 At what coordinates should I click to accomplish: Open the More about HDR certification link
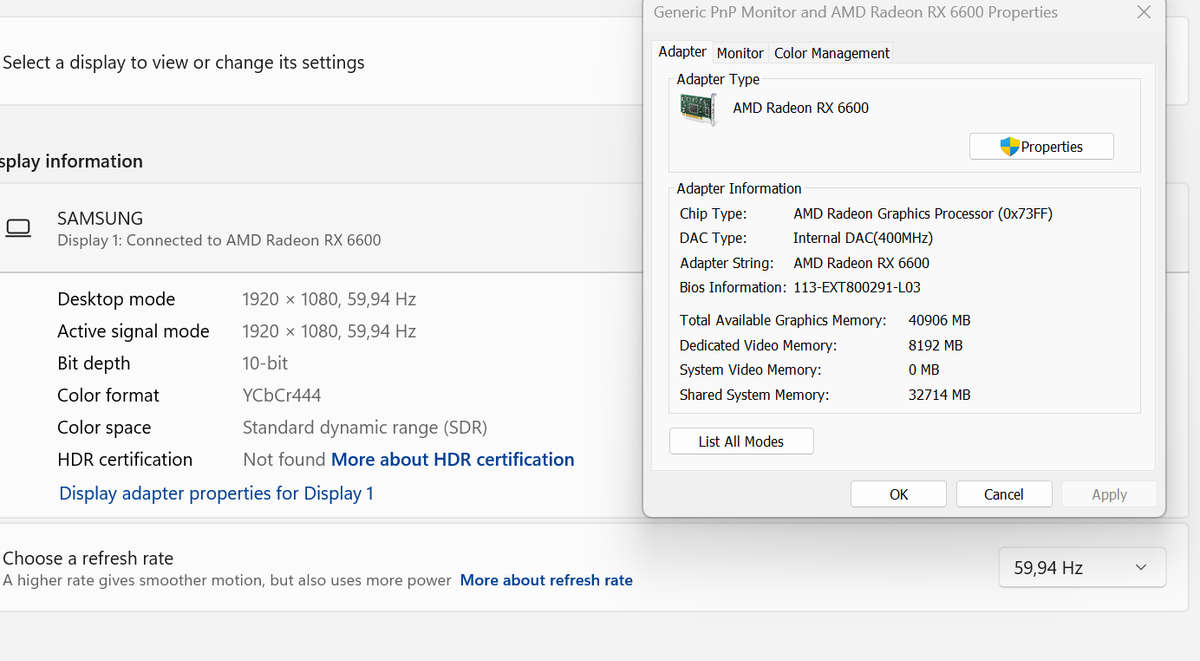click(452, 460)
